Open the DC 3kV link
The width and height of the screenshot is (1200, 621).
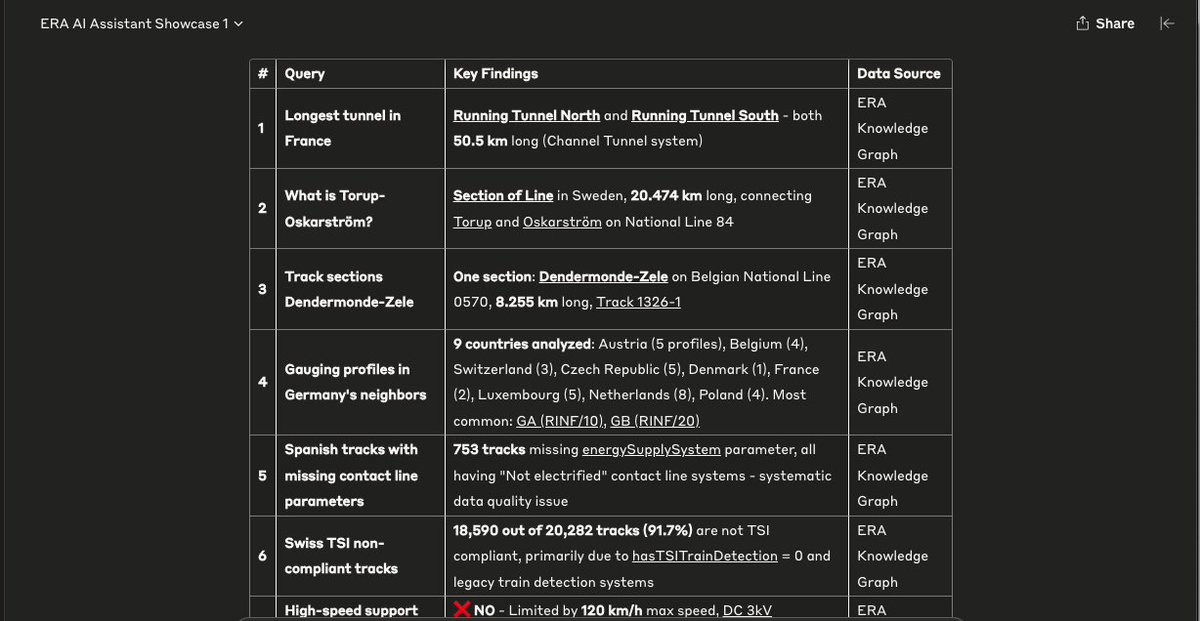747,610
